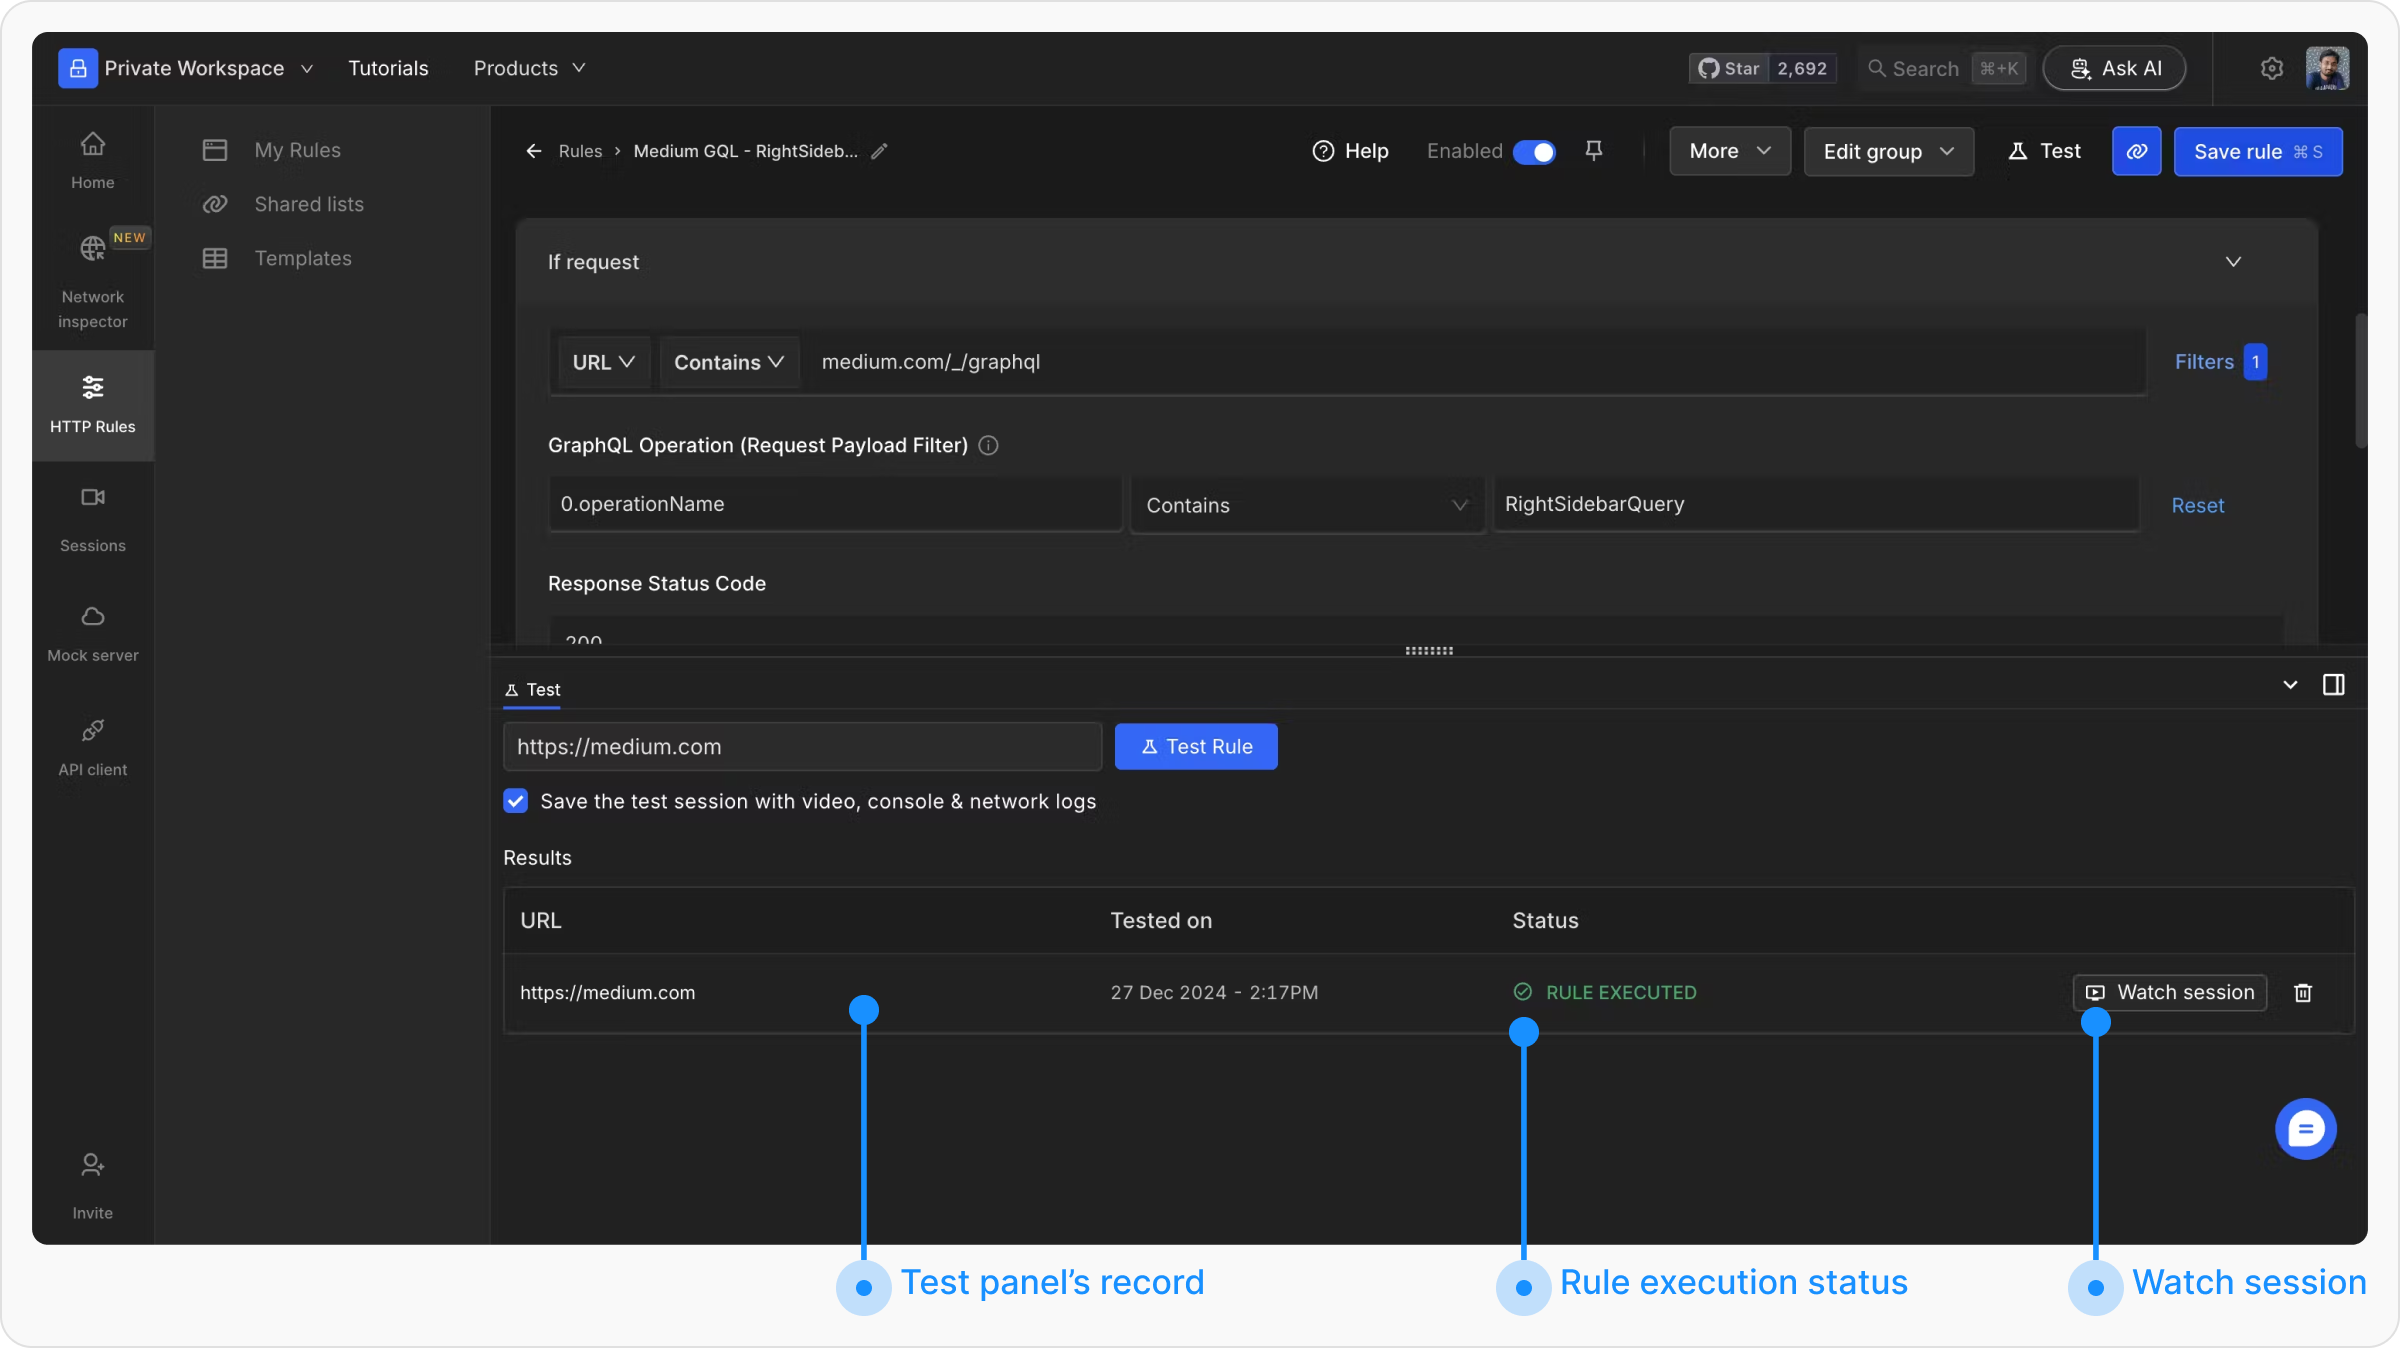Open the chat support bubble
2400x1348 pixels.
2305,1129
